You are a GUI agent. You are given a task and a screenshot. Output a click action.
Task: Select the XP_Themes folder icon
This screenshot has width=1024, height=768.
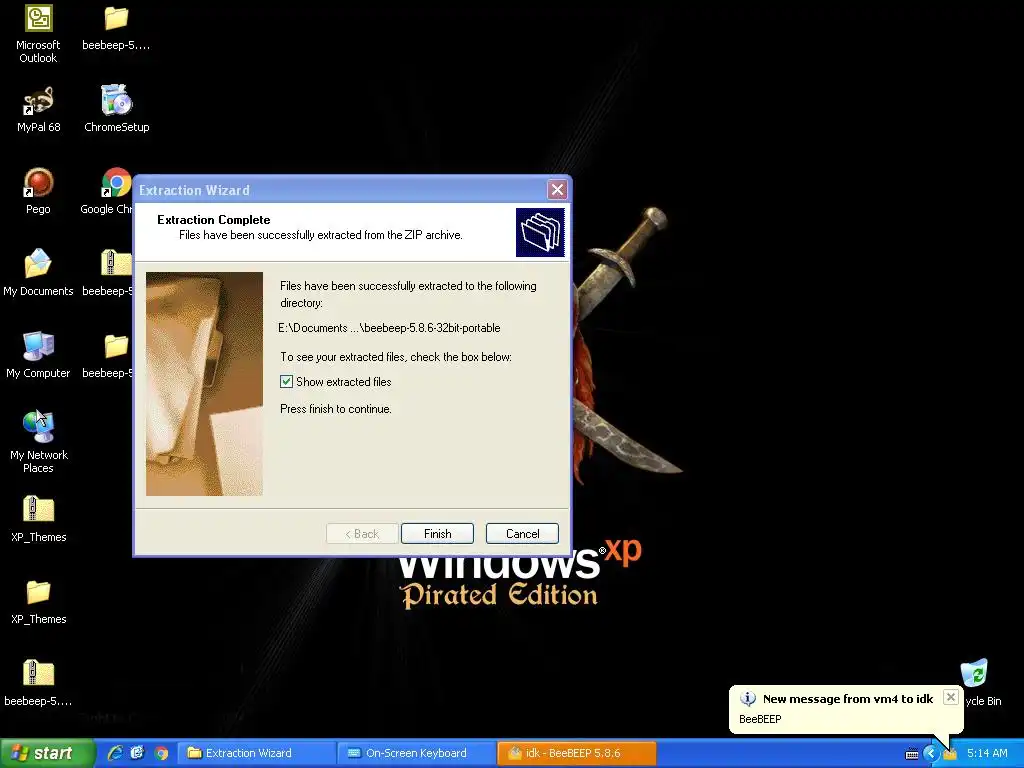[x=38, y=602]
